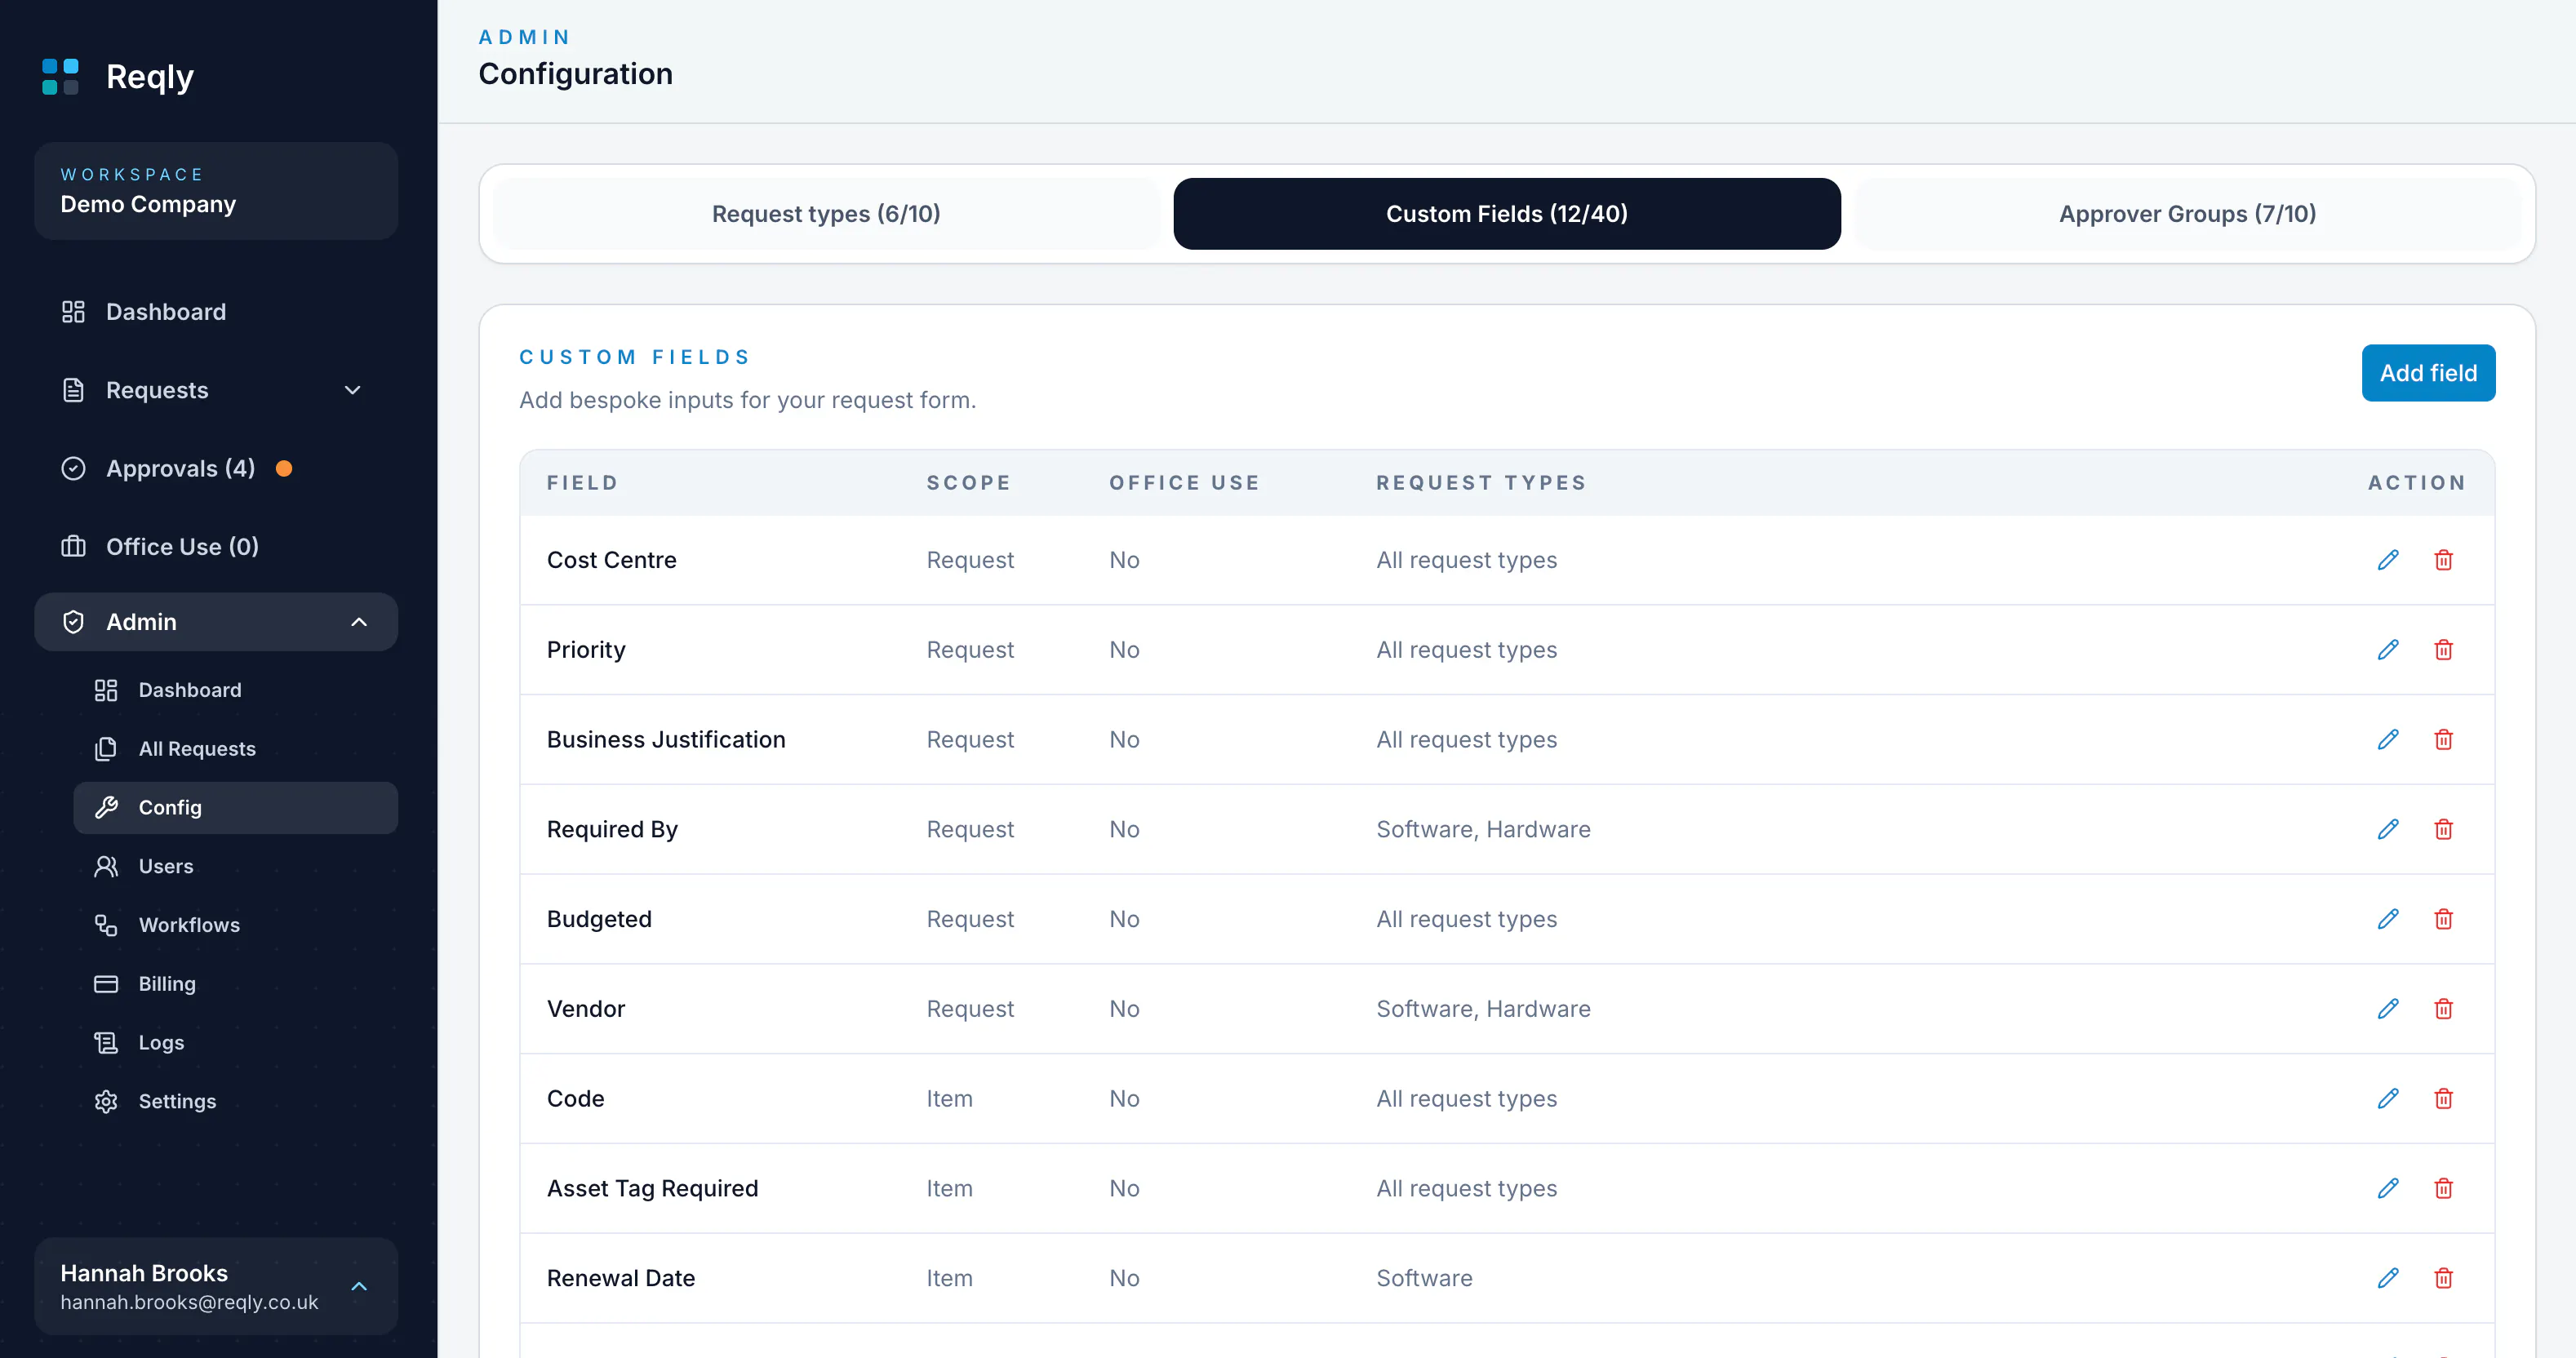Click the Reqly logo icon

(x=60, y=76)
